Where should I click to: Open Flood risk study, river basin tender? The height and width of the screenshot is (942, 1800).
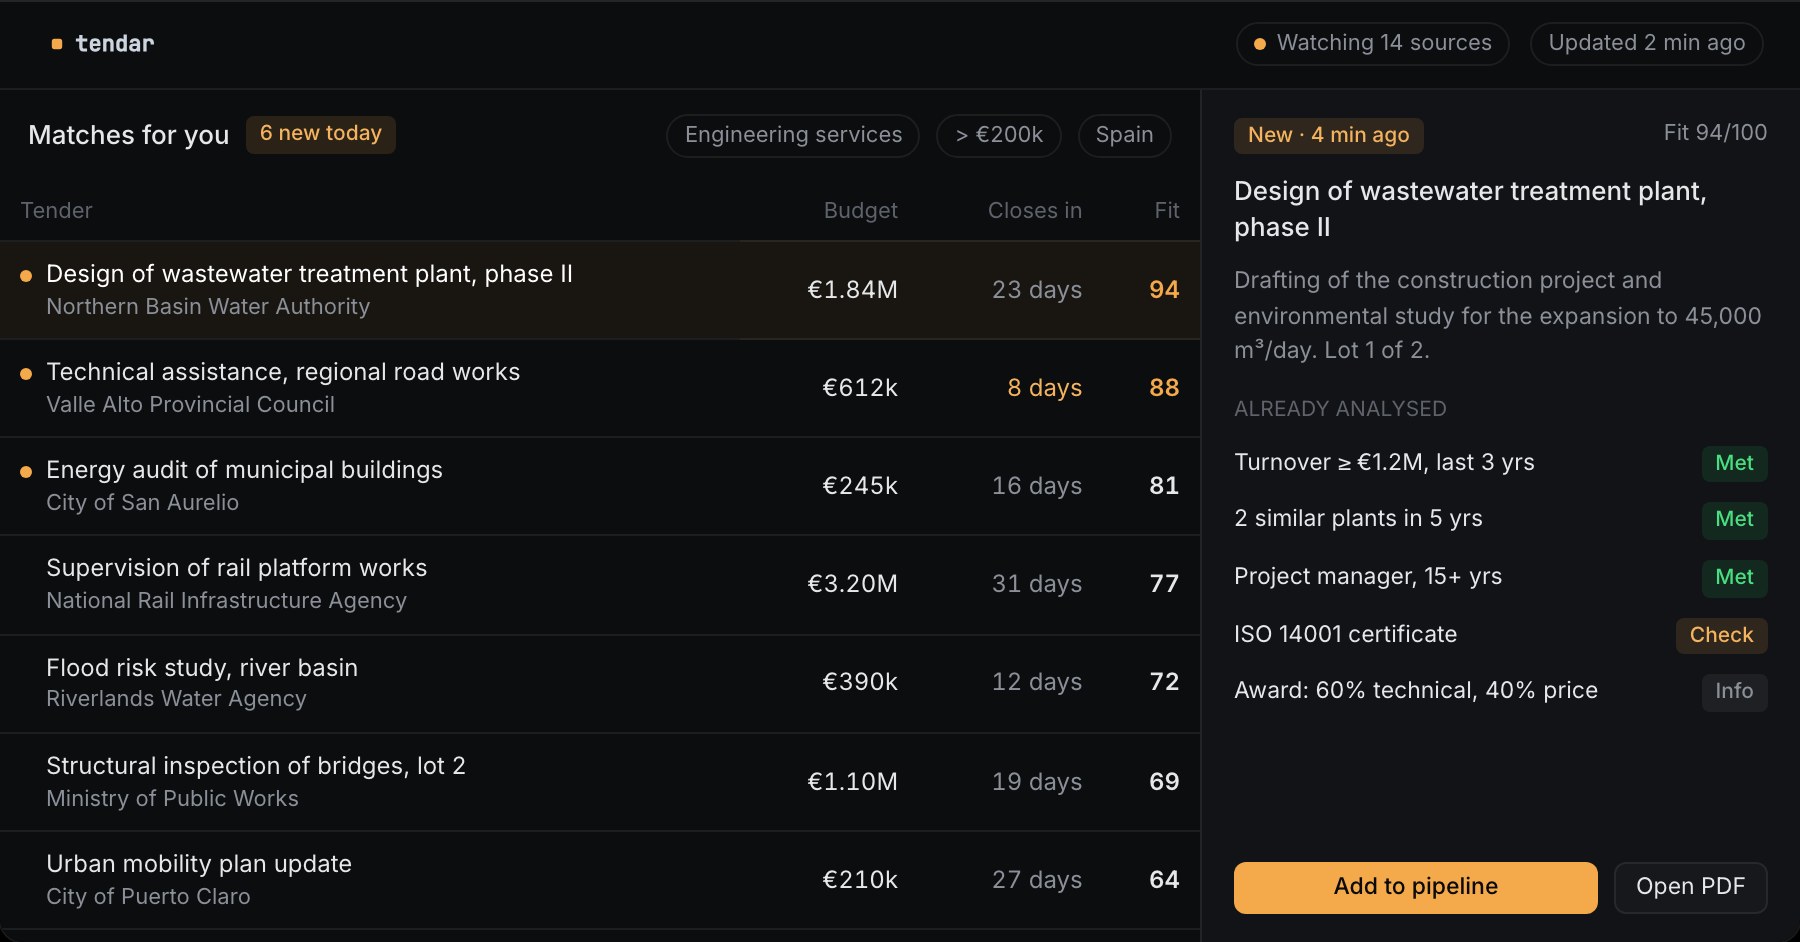click(600, 683)
